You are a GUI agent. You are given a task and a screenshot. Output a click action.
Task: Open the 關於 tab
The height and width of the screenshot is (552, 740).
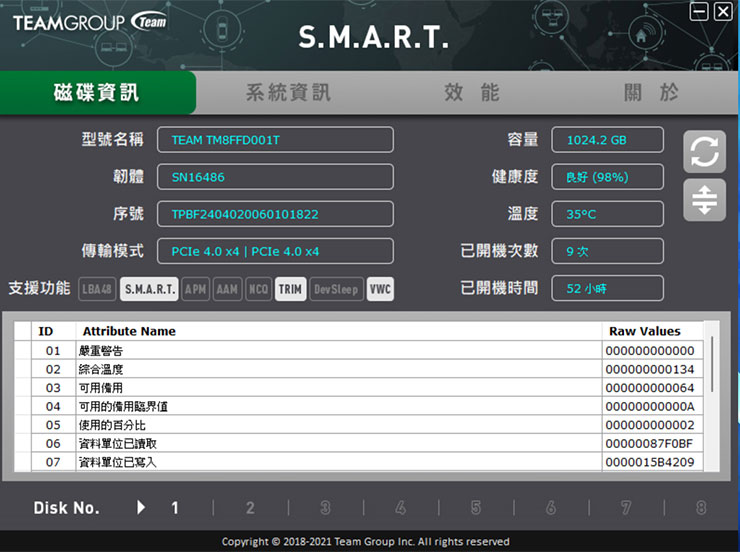[651, 92]
